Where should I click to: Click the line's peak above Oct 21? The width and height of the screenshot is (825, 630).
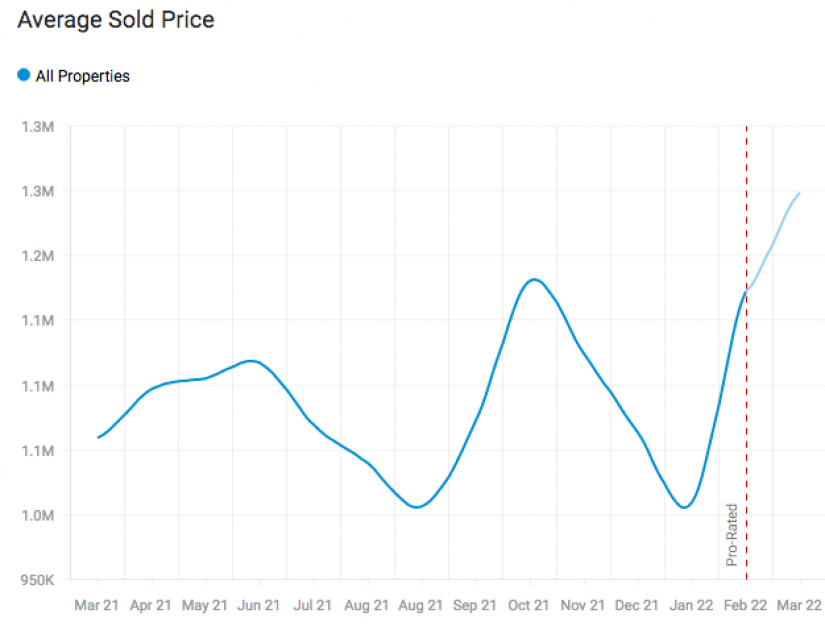pyautogui.click(x=534, y=279)
